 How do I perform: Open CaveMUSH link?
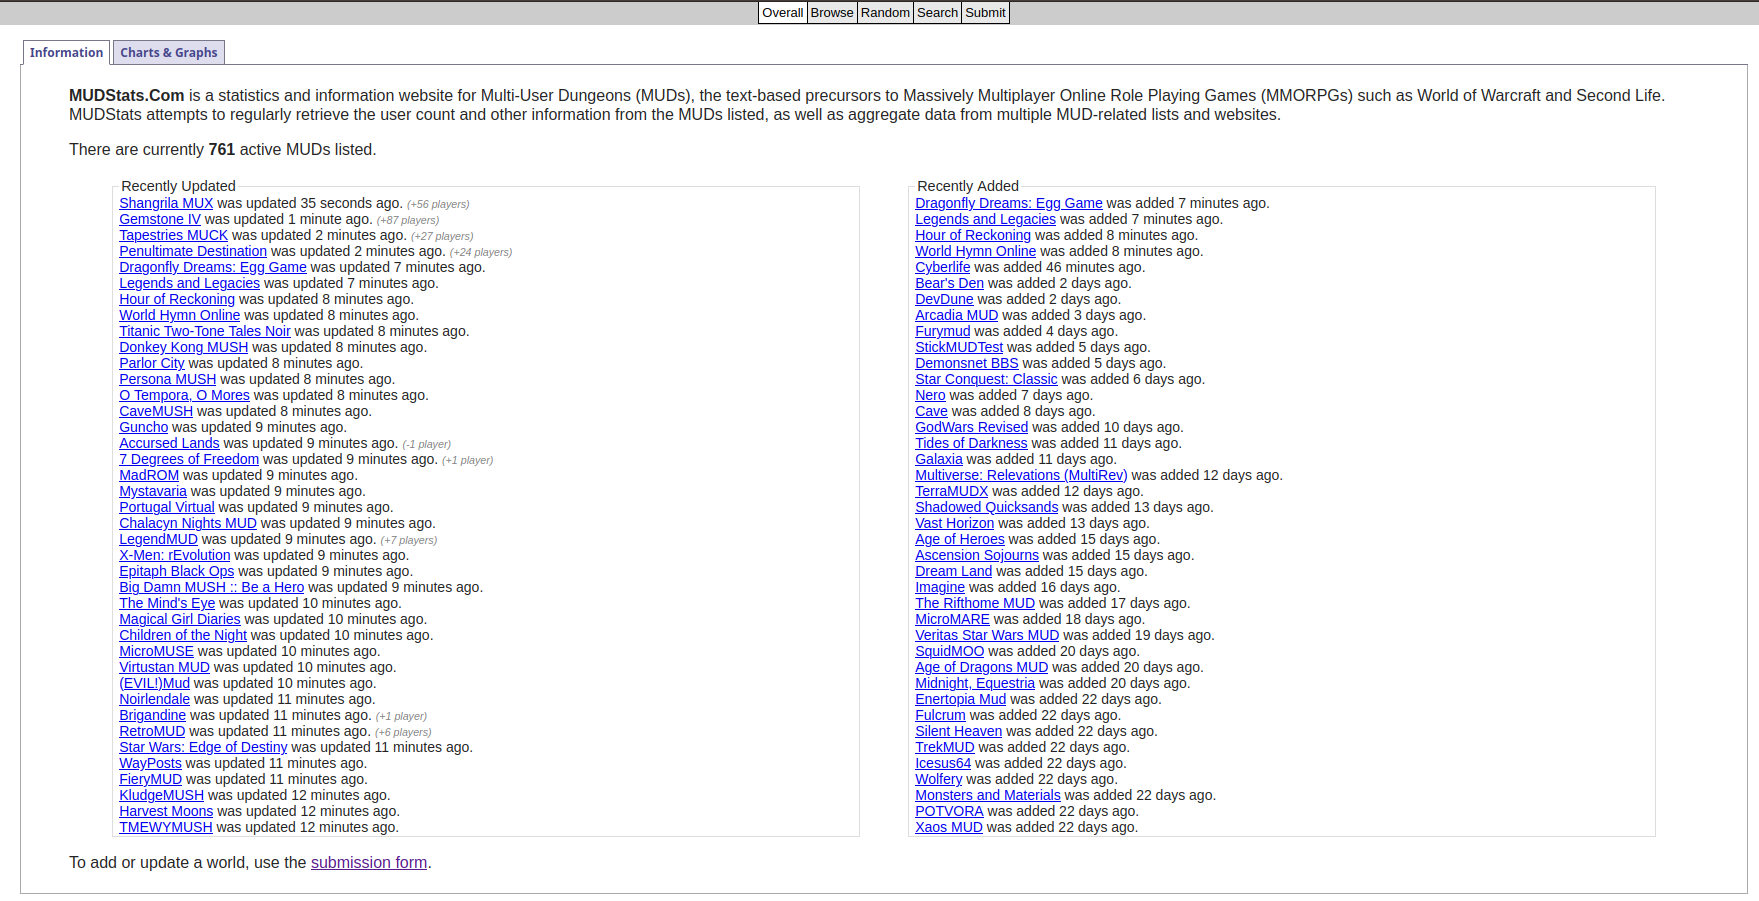click(156, 411)
